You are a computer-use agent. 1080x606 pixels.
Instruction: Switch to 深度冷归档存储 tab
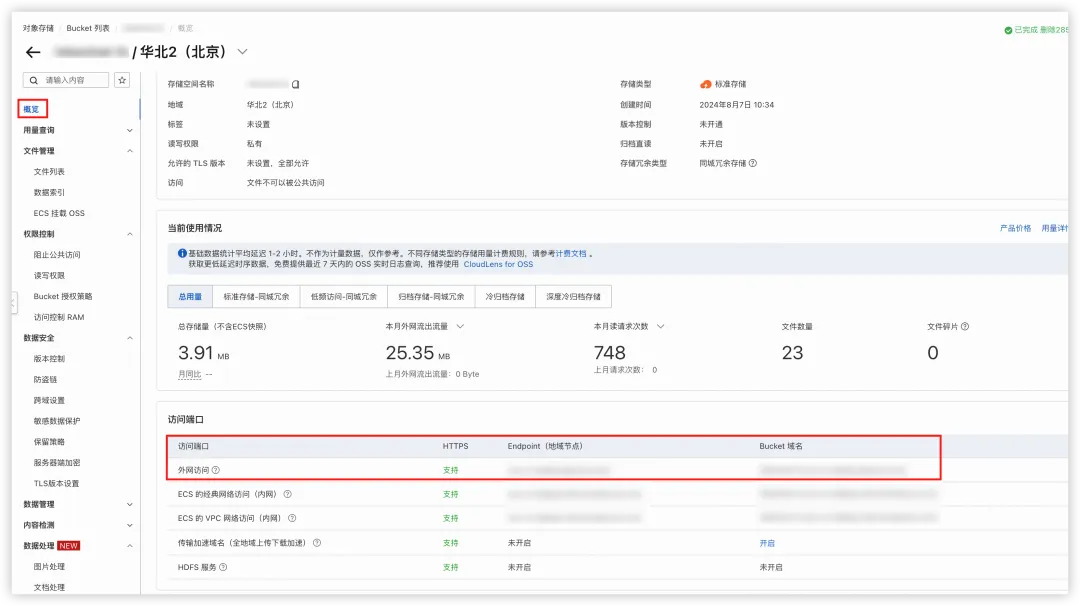[x=573, y=297]
